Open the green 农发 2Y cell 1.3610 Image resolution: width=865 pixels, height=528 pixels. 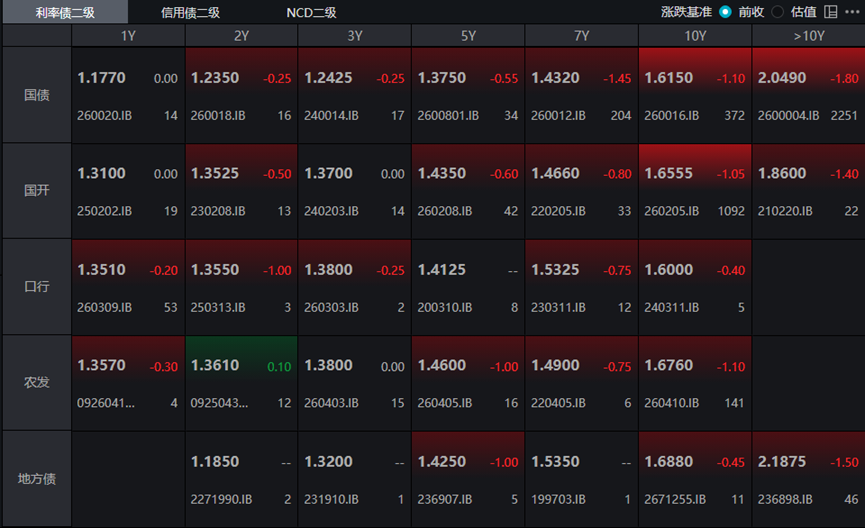[241, 383]
